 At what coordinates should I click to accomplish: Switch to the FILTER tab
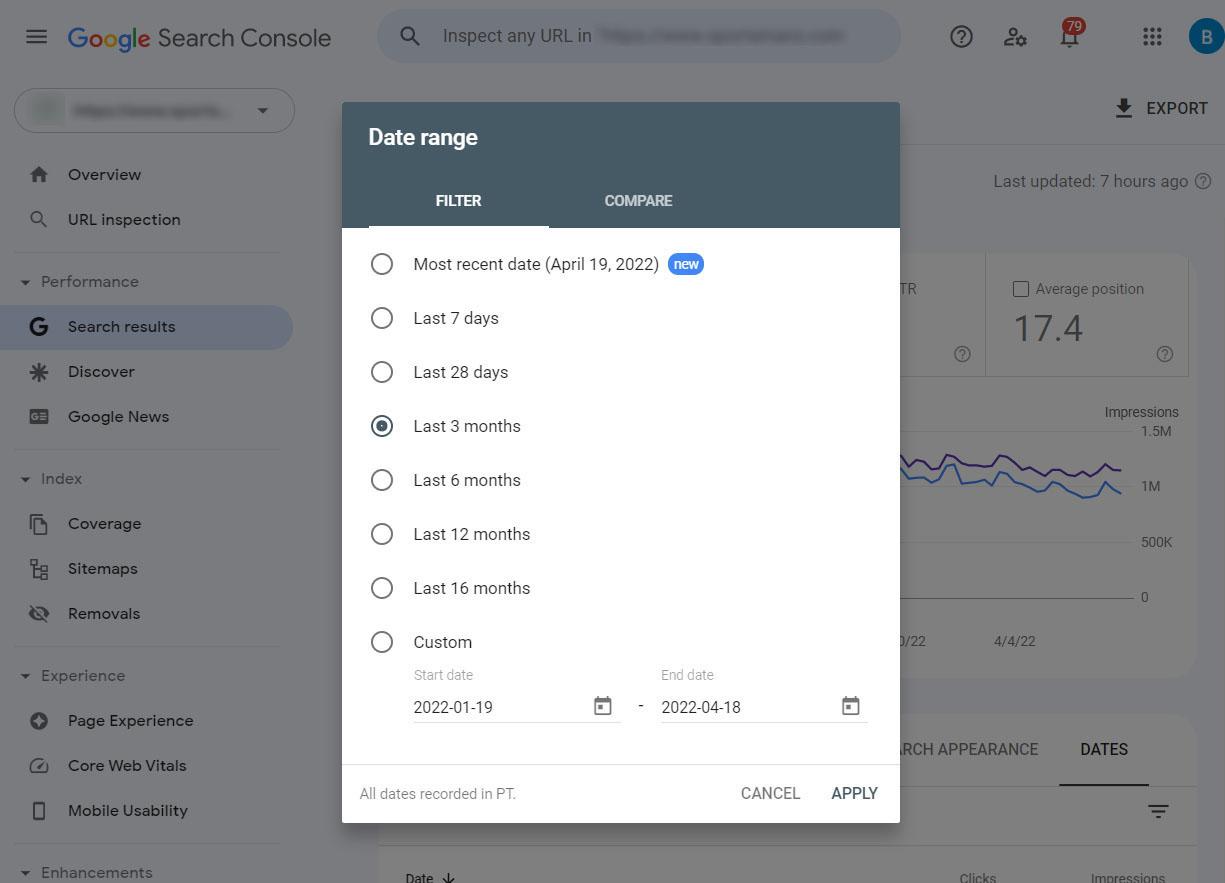(458, 201)
